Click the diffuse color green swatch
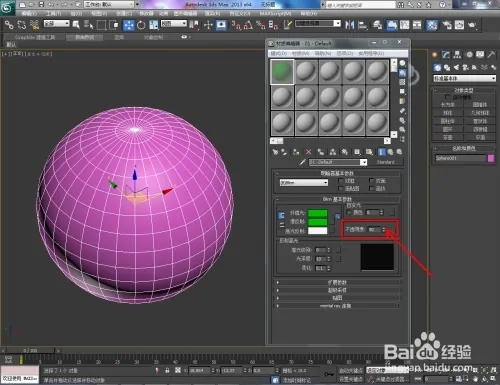Screen dimensions: 500x385 (317, 222)
